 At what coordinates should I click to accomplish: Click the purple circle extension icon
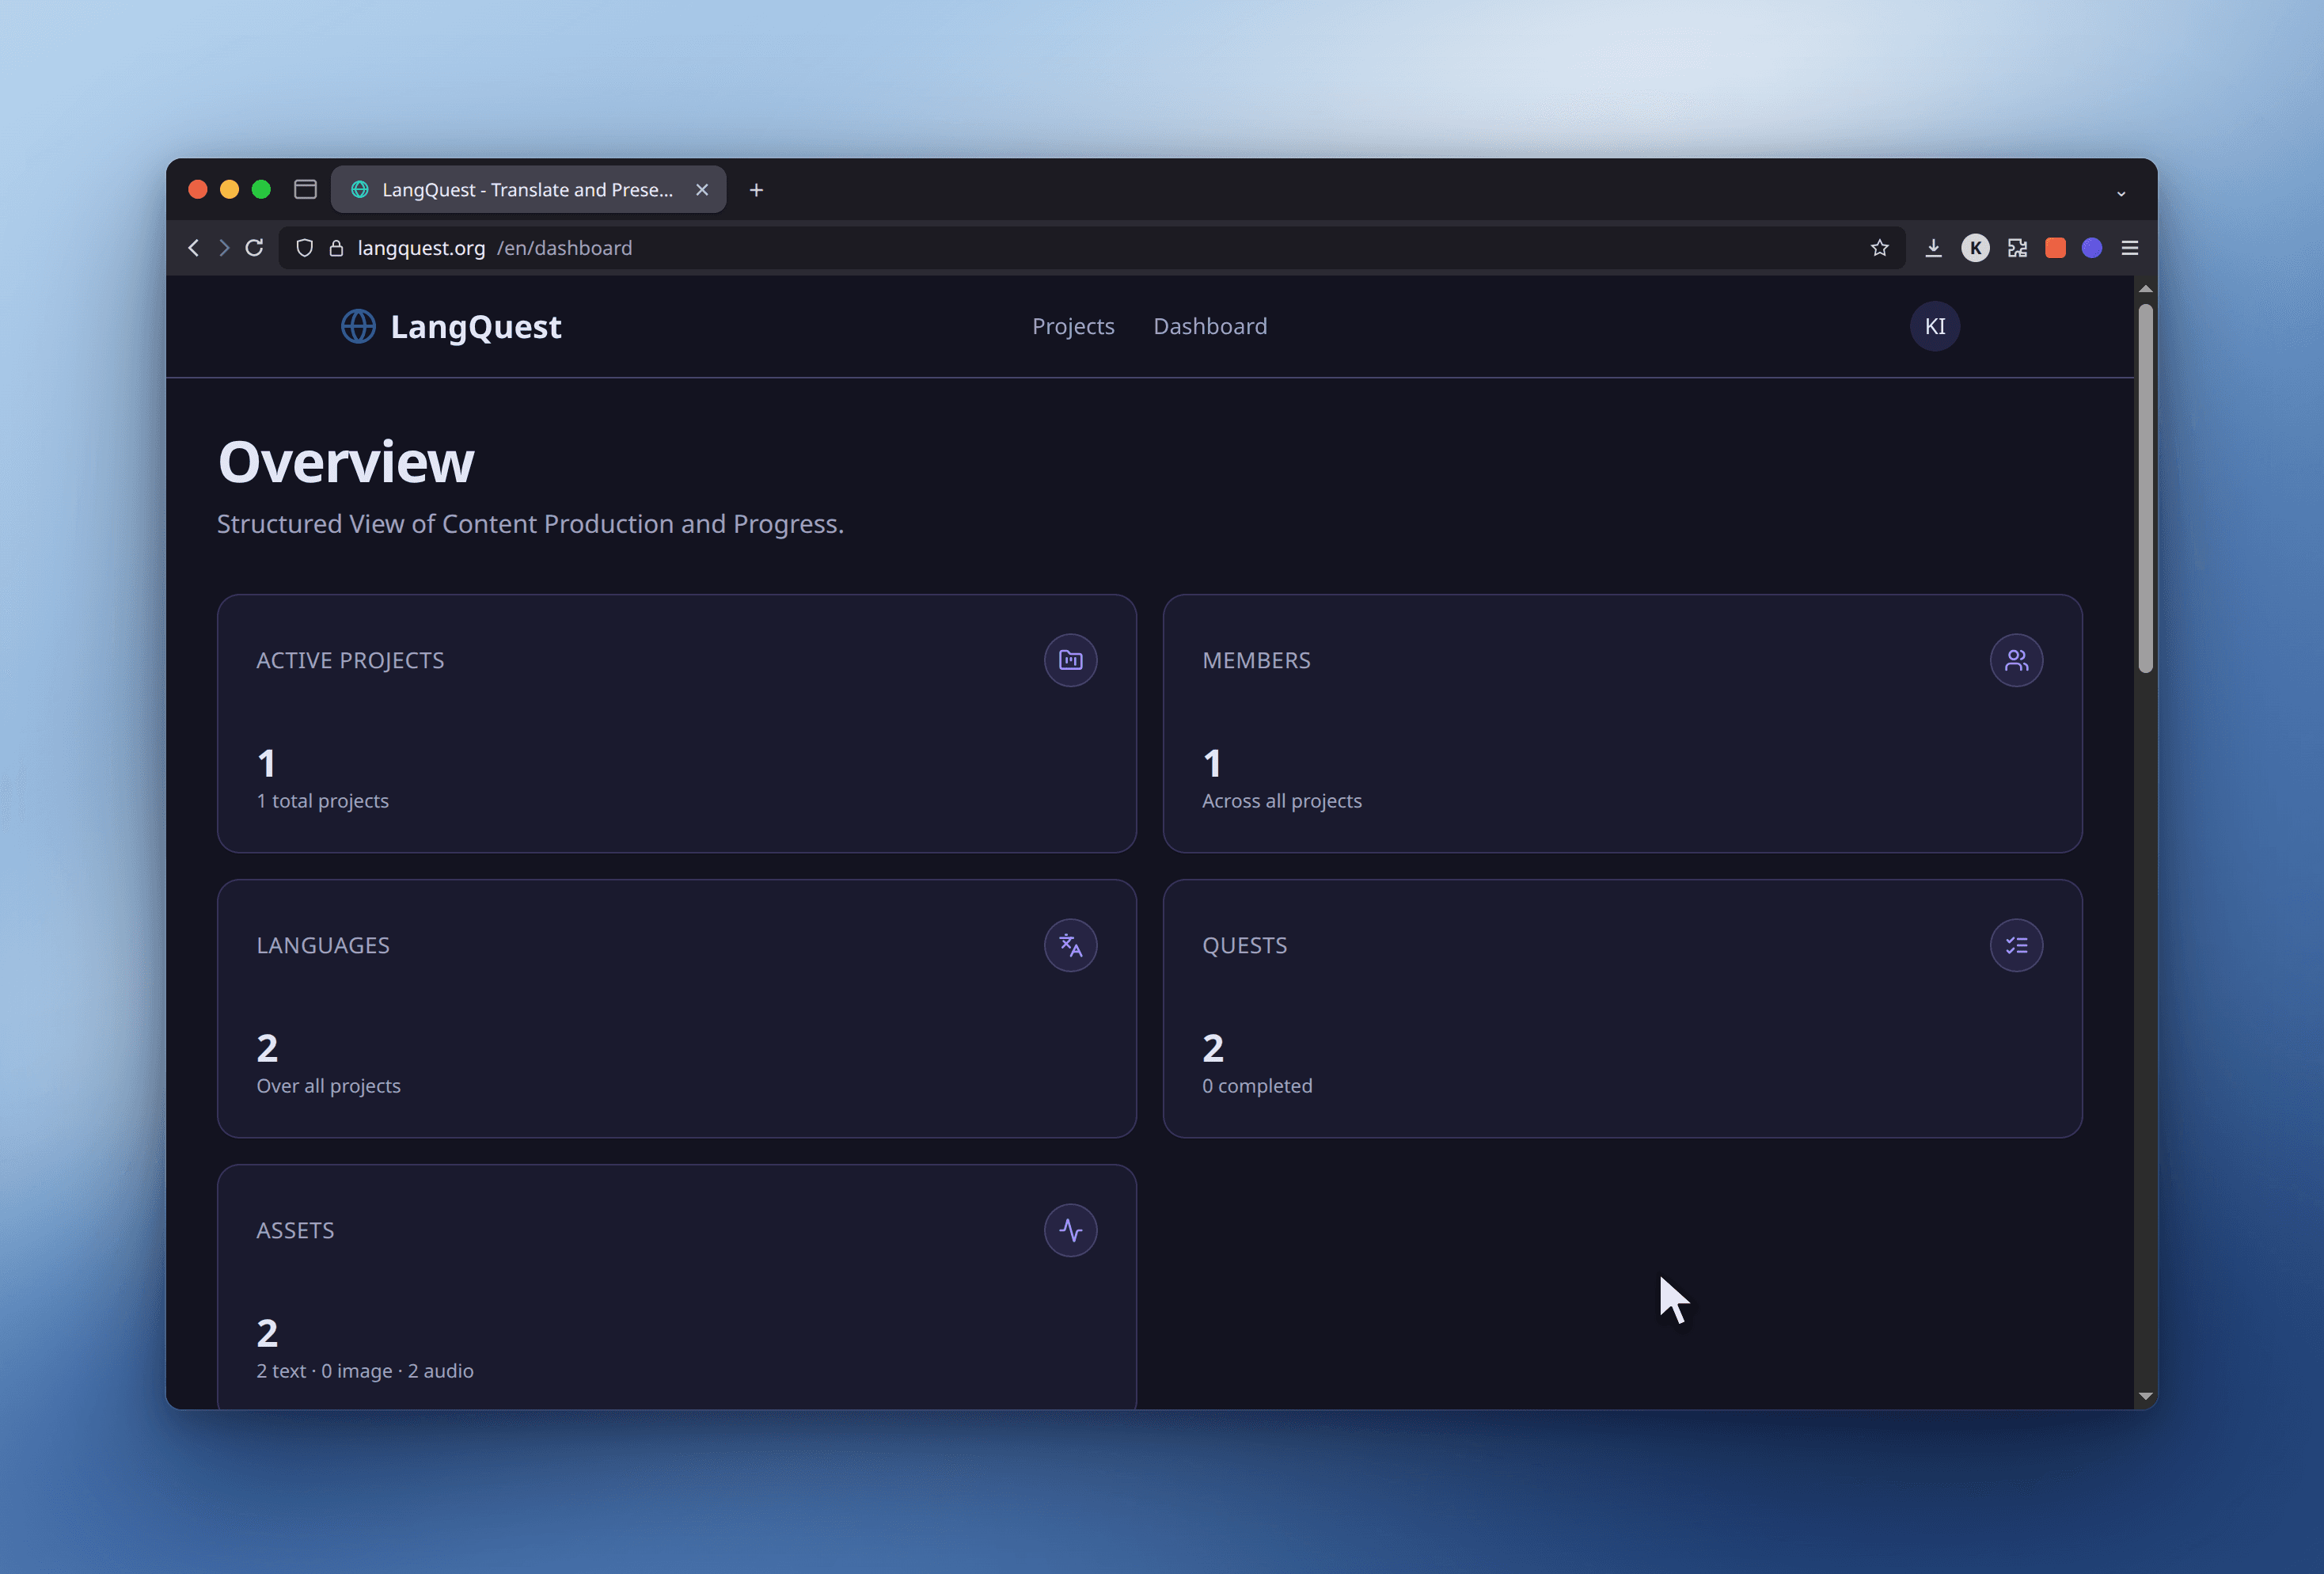(x=2092, y=248)
